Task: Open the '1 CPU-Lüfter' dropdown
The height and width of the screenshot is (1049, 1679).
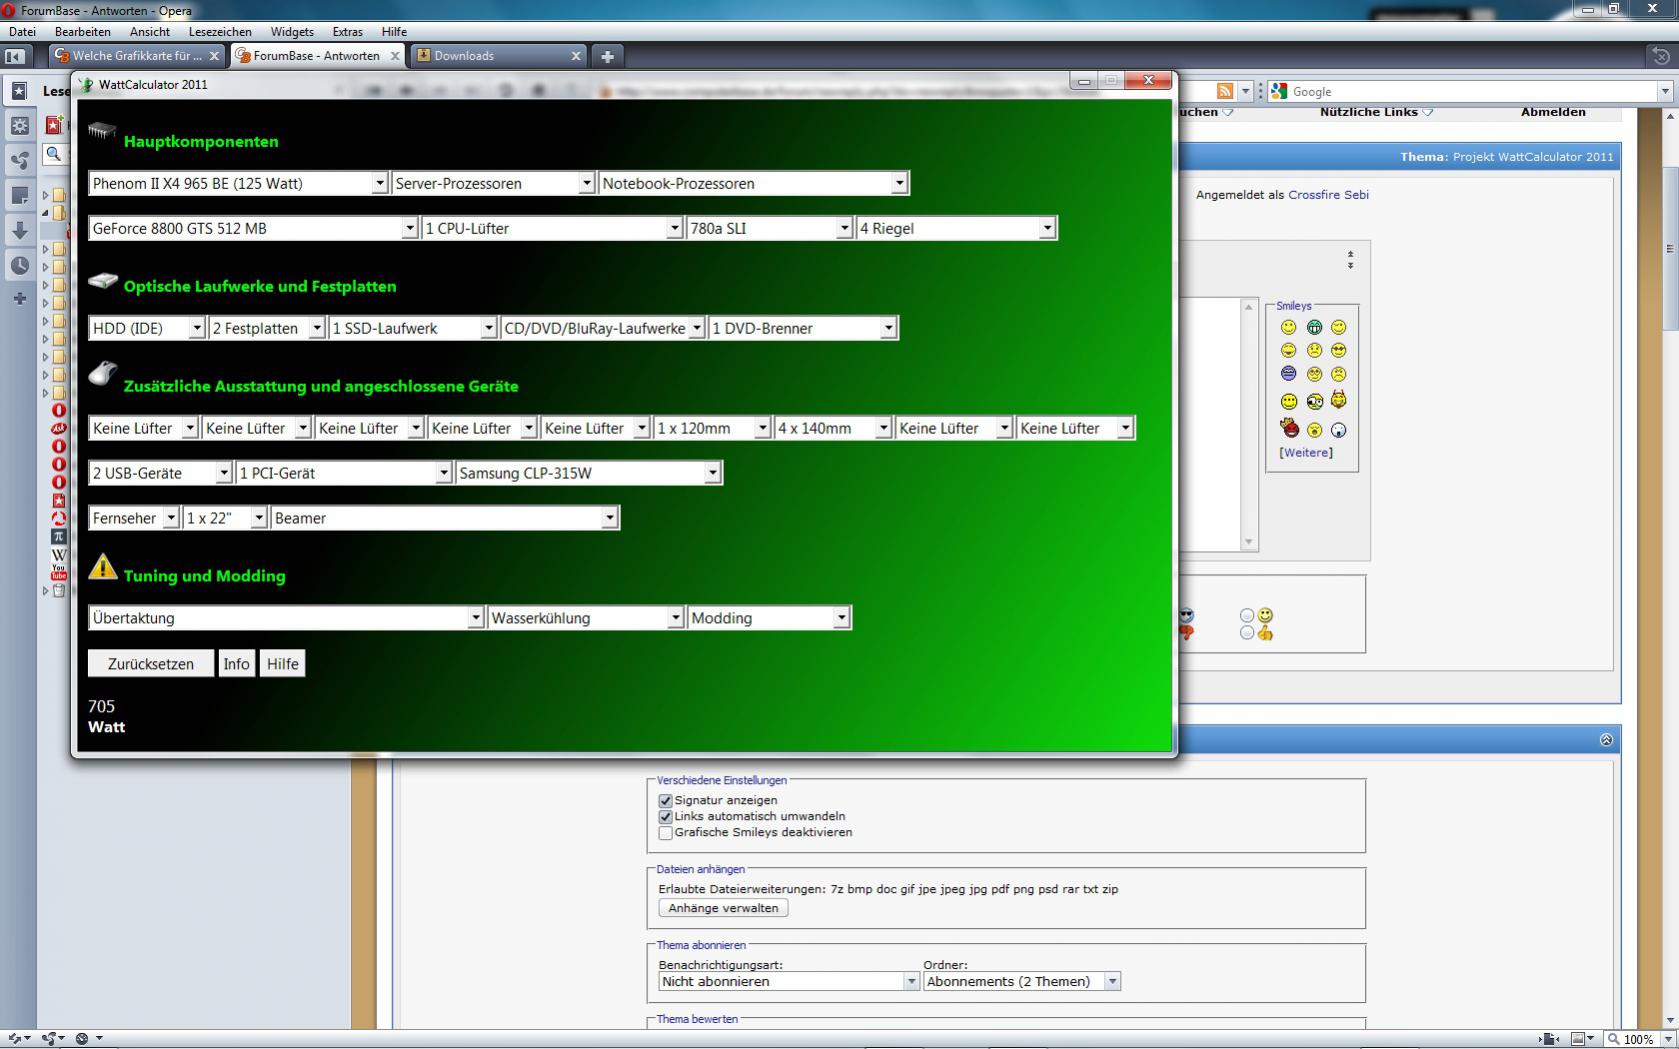Action: click(x=552, y=228)
